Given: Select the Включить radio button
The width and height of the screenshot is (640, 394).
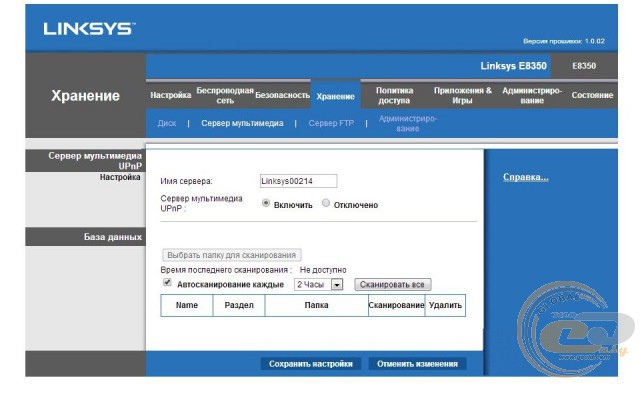Looking at the screenshot, I should (266, 203).
